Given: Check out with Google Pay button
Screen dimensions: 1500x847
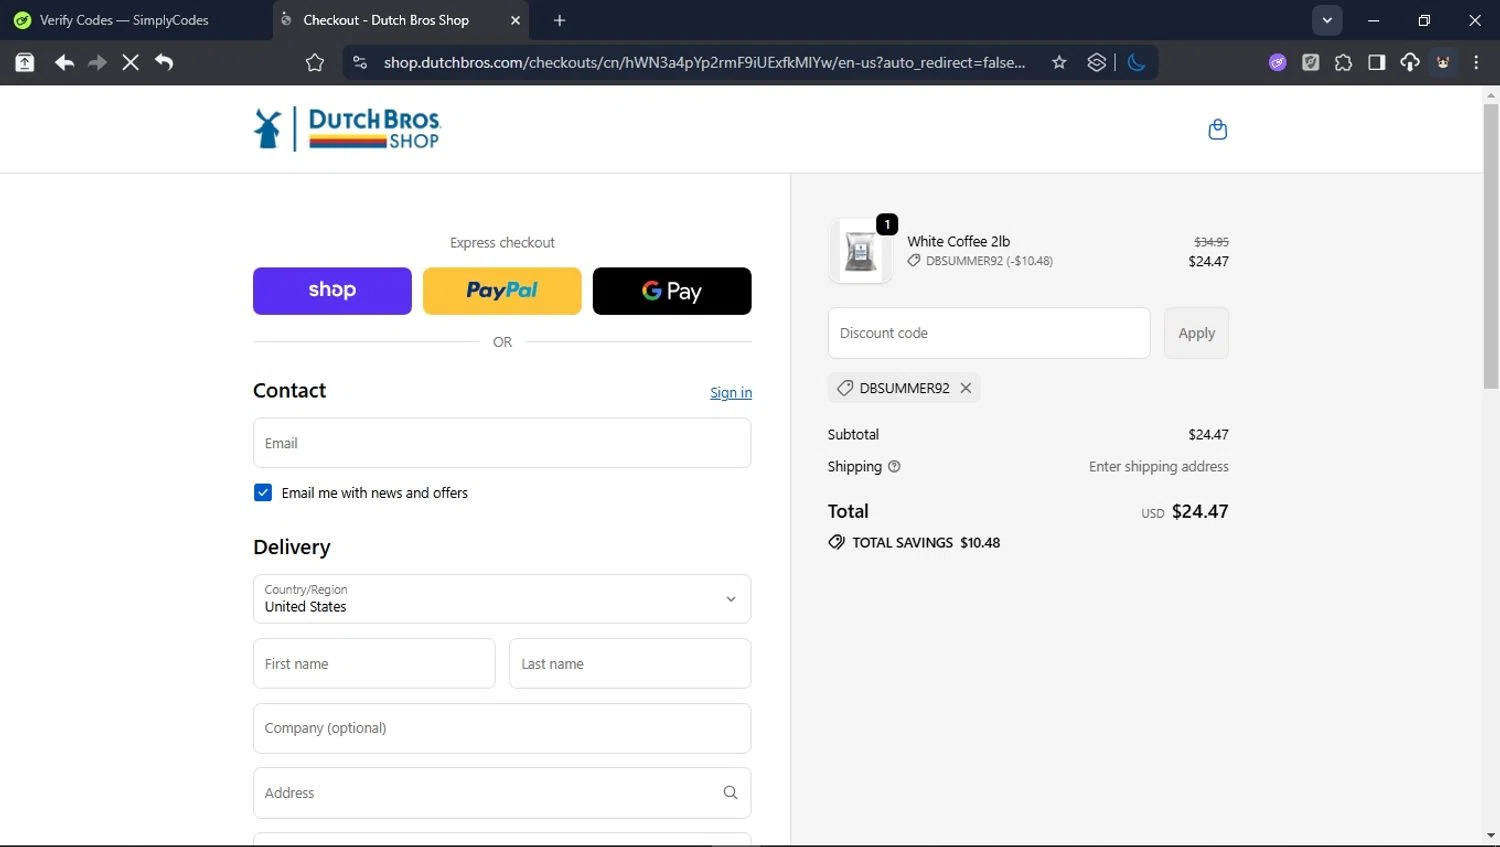Looking at the screenshot, I should pos(672,290).
